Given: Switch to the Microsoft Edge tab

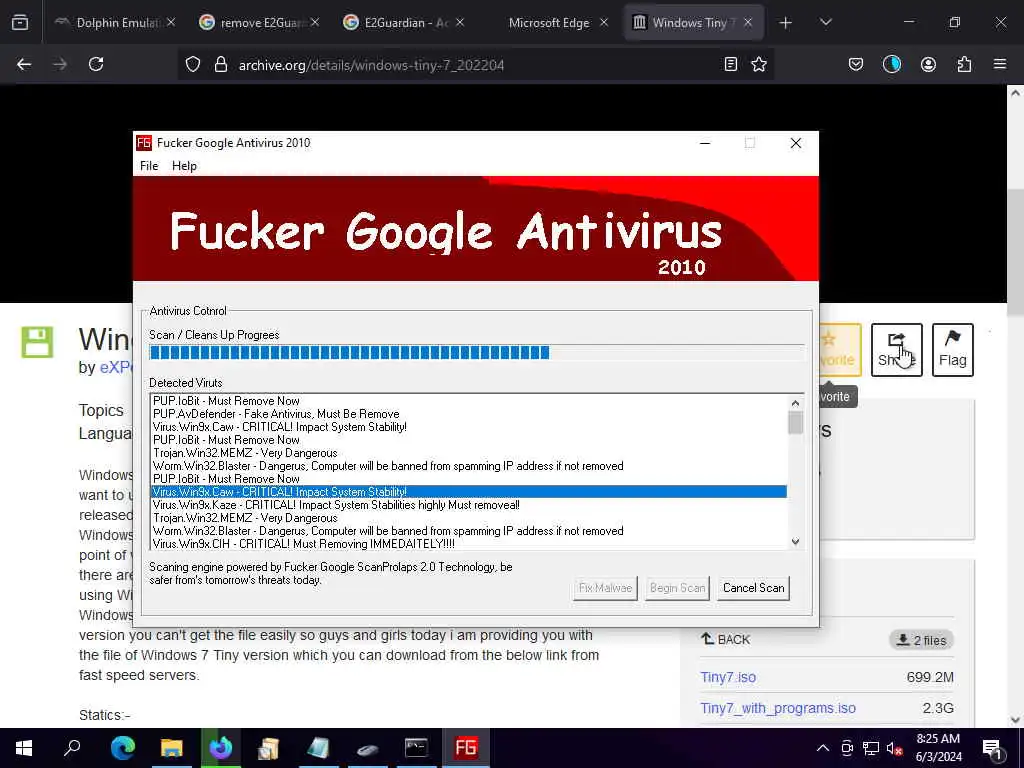Looking at the screenshot, I should (549, 23).
